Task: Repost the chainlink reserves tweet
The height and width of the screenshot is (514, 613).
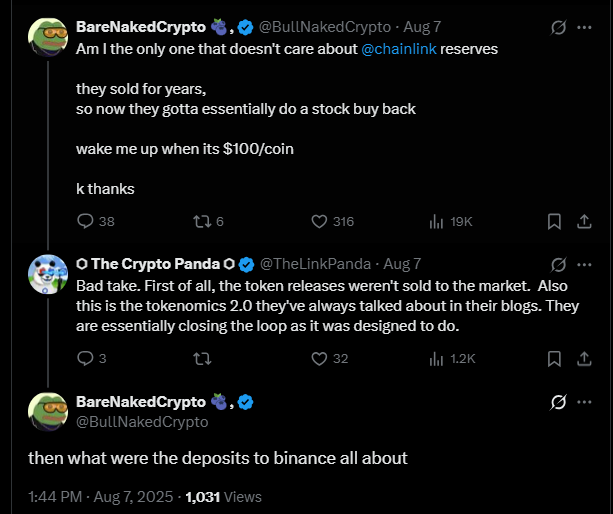Action: coord(200,221)
